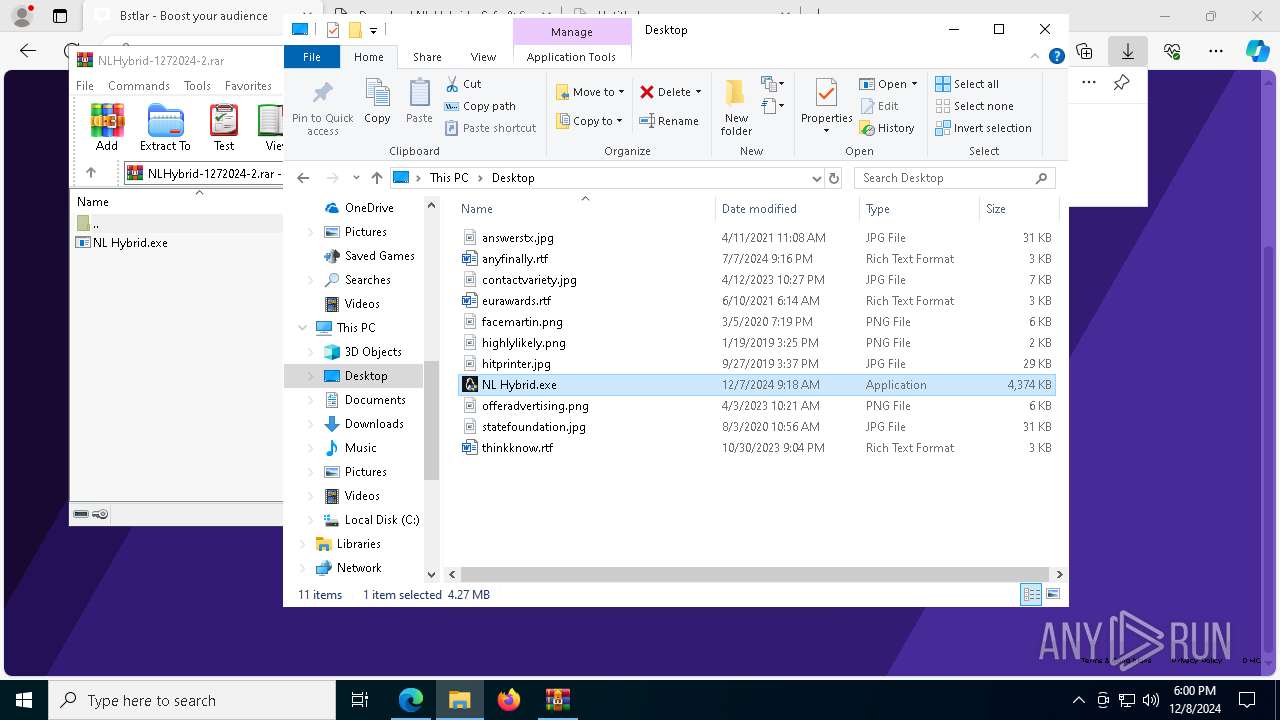Image resolution: width=1280 pixels, height=720 pixels.
Task: Open the WinRAR Tools menu
Action: click(x=197, y=86)
